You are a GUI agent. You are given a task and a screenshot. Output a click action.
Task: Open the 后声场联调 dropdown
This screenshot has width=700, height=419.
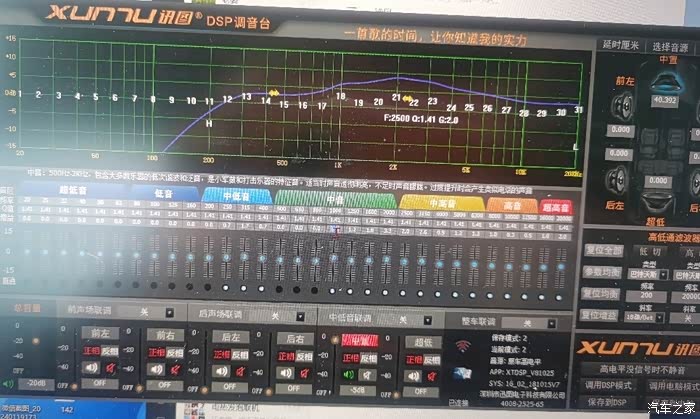point(300,316)
